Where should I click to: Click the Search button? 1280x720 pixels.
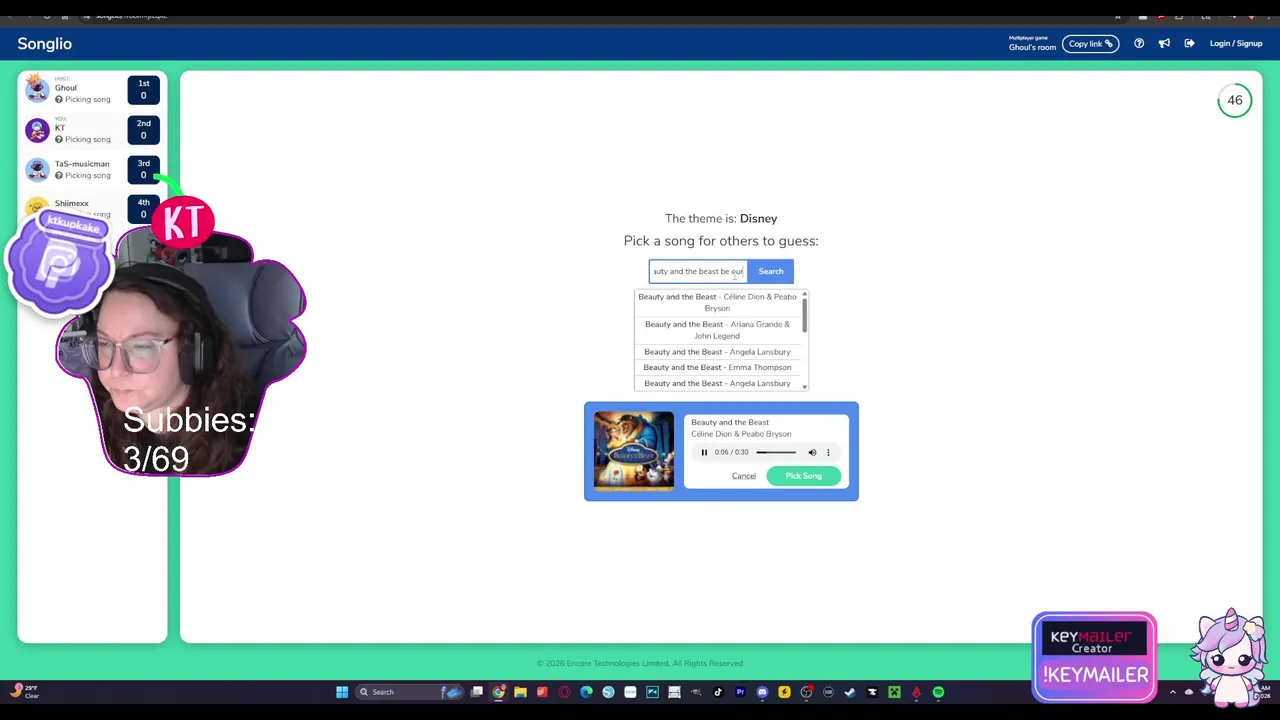click(x=771, y=271)
